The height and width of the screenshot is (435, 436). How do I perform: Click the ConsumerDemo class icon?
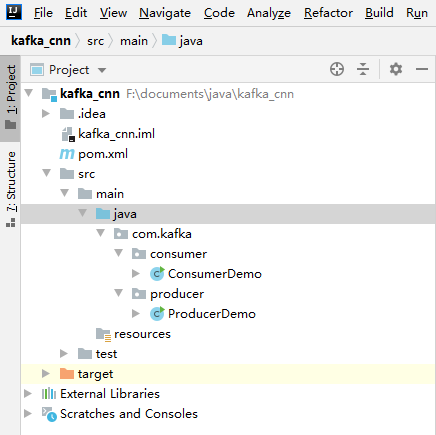157,274
